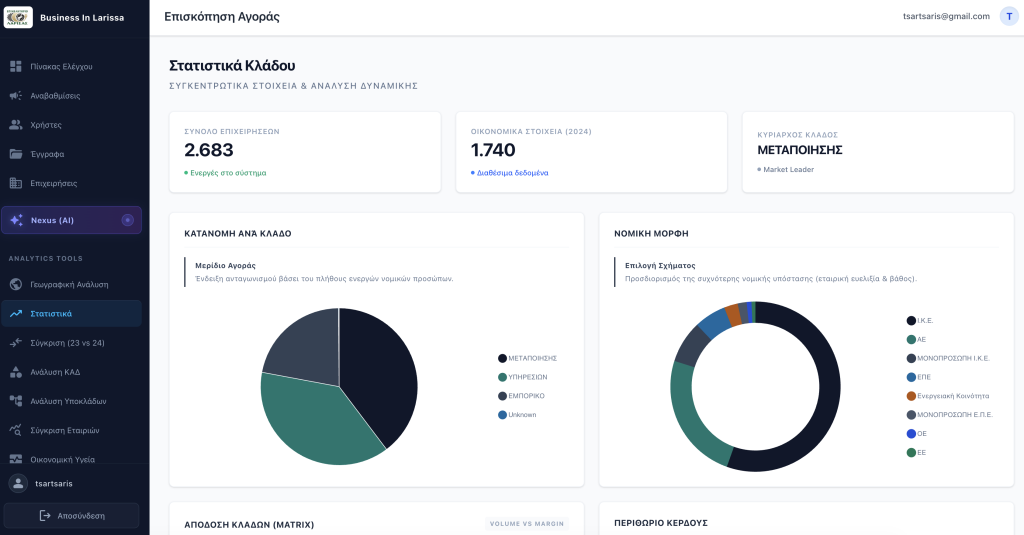
Task: Select the Στατιστικά menu item
Action: (71, 314)
